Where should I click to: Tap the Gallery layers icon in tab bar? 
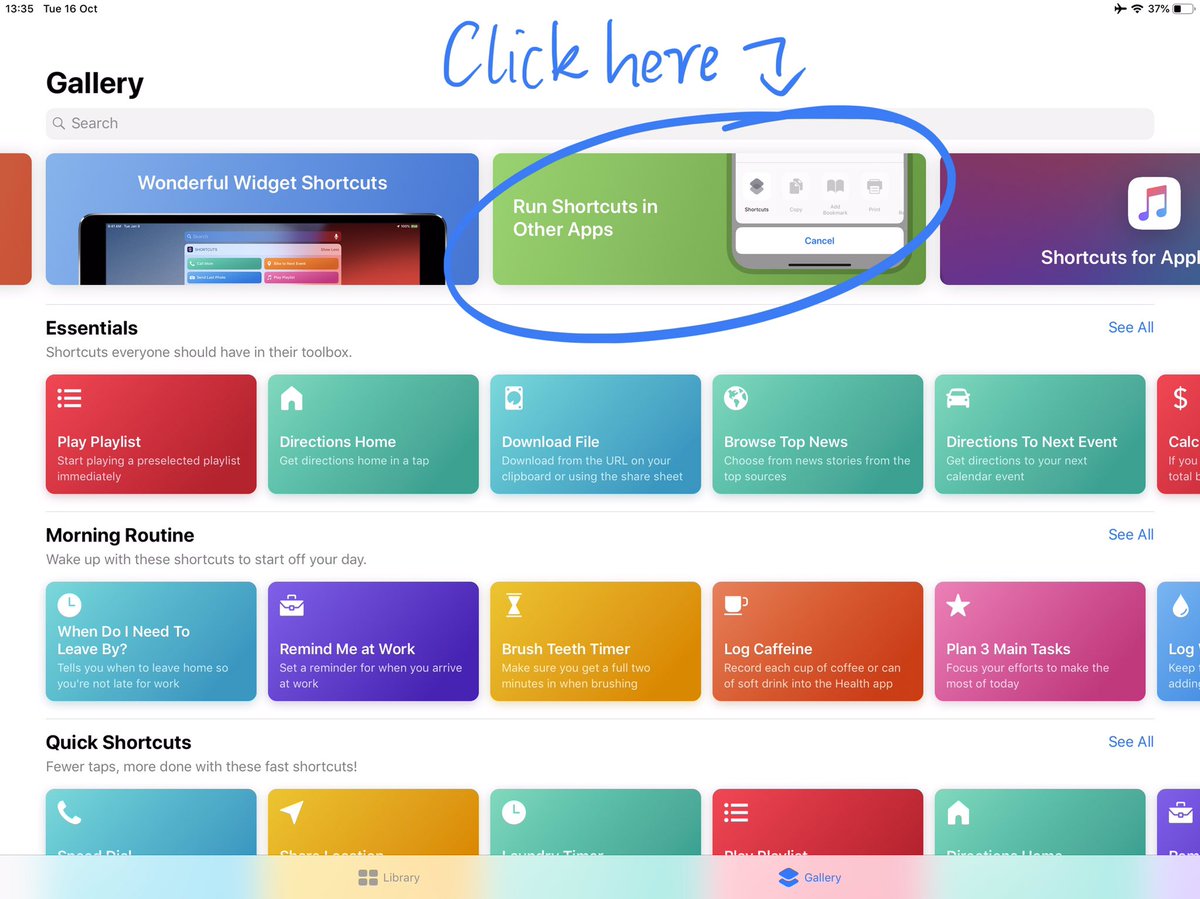[788, 878]
